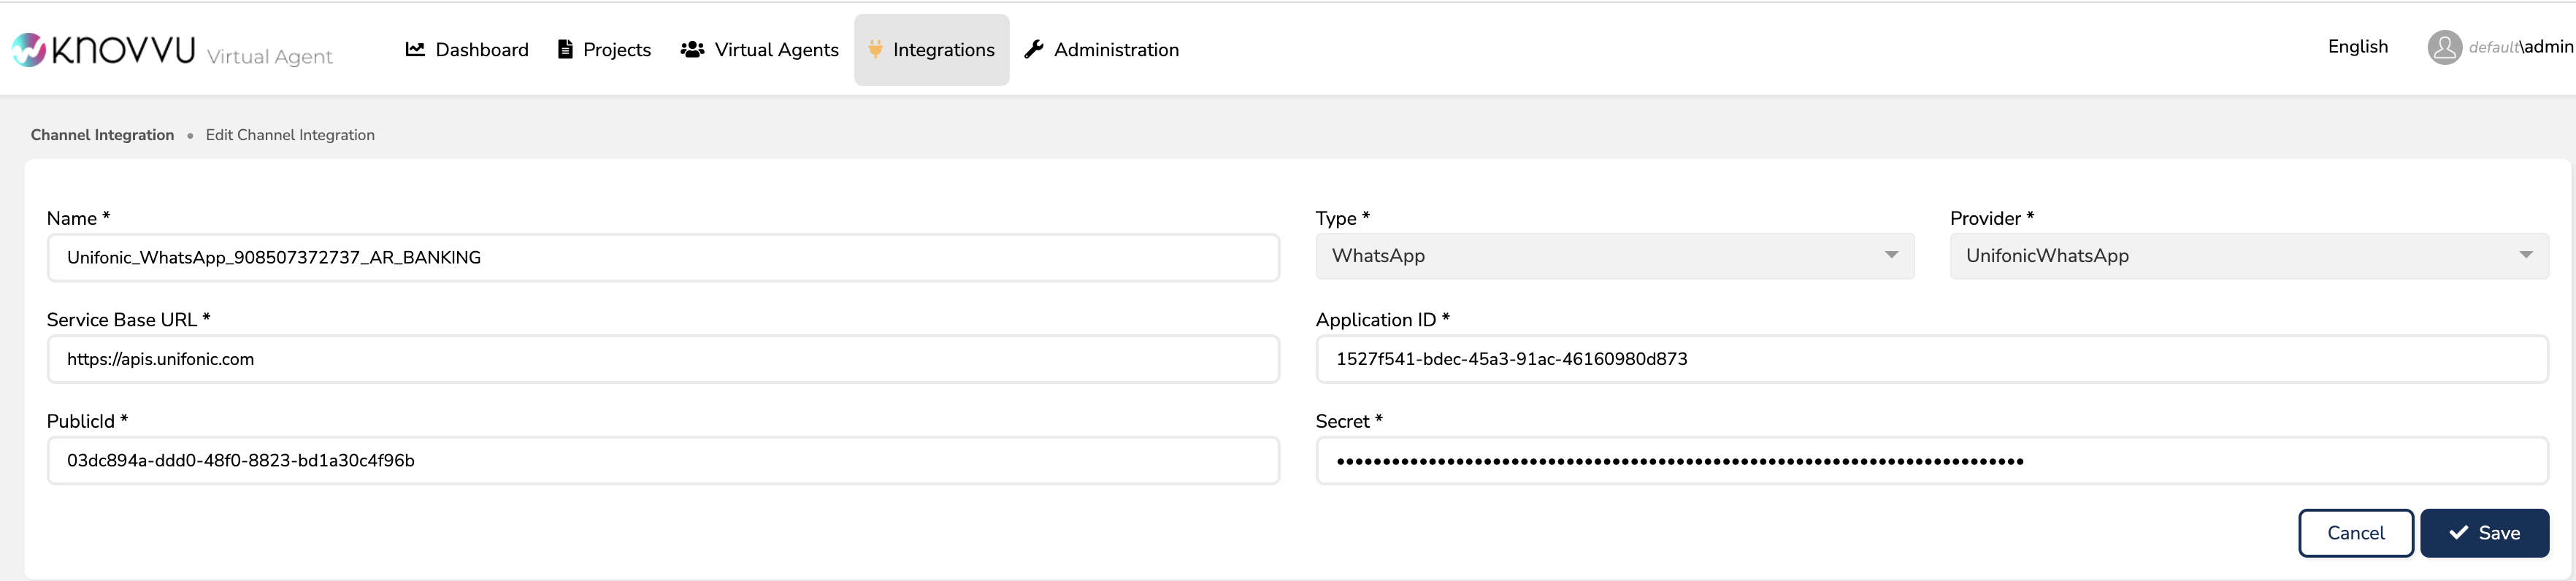This screenshot has height=581, width=2576.
Task: Open the English language selector
Action: (x=2357, y=47)
